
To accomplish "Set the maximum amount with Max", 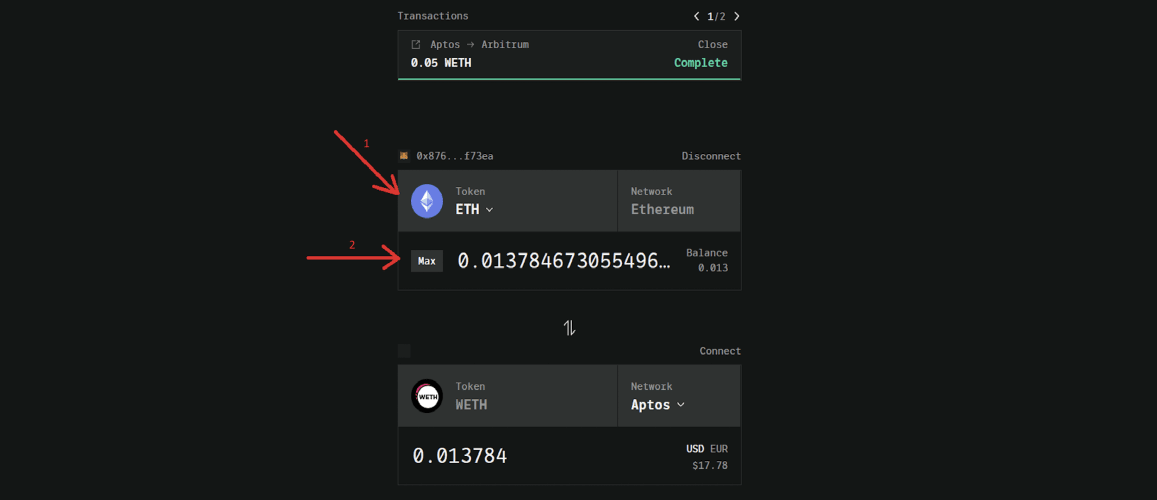I will pyautogui.click(x=426, y=261).
